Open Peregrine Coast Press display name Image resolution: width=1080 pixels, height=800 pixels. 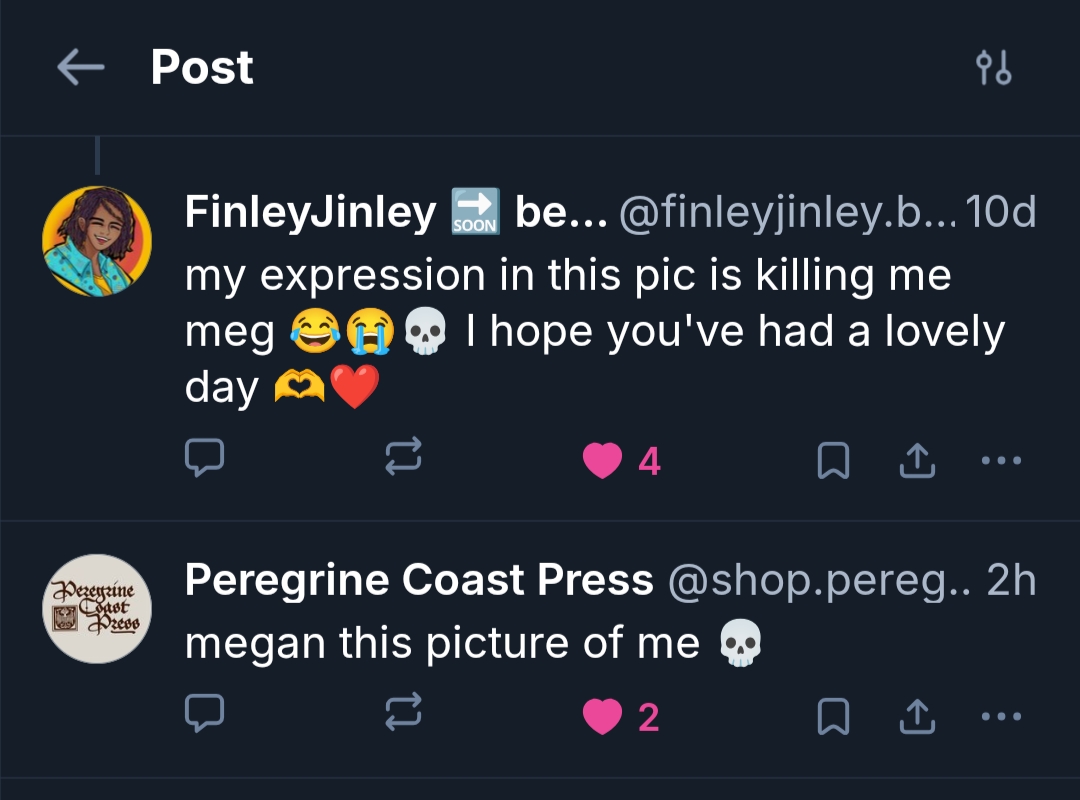point(419,581)
